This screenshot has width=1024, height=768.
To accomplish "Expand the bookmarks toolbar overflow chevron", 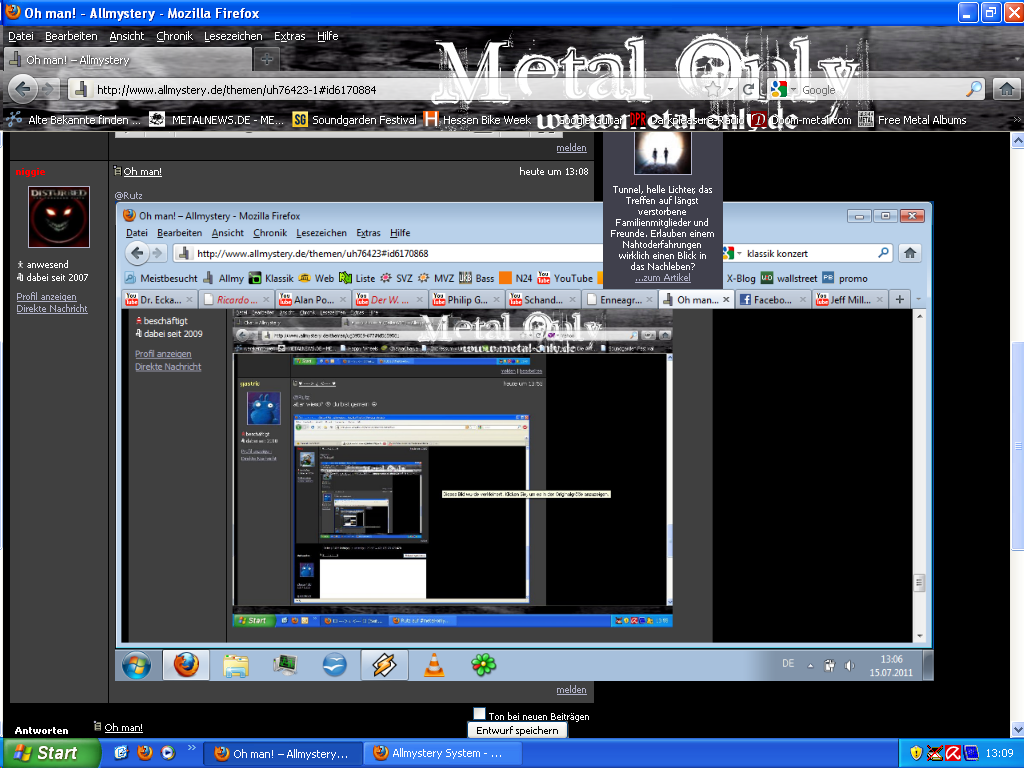I will click(x=1016, y=120).
